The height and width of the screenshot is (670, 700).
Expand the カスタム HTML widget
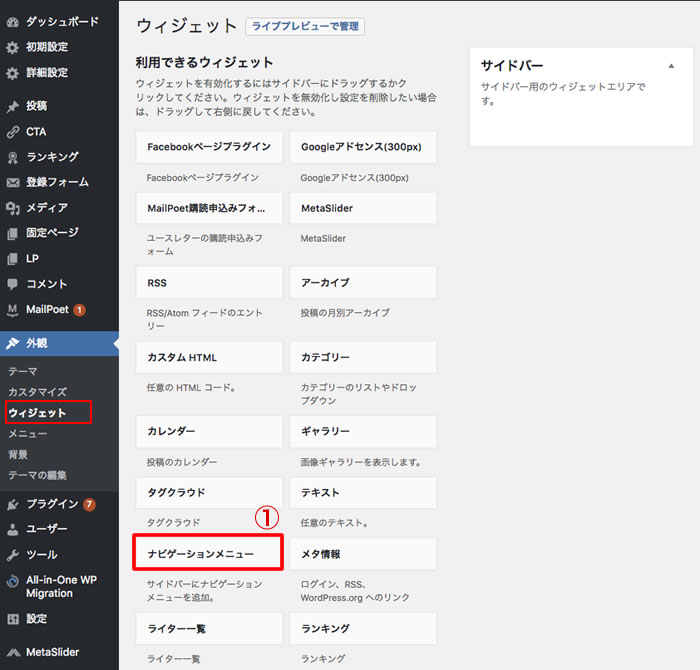pyautogui.click(x=209, y=357)
